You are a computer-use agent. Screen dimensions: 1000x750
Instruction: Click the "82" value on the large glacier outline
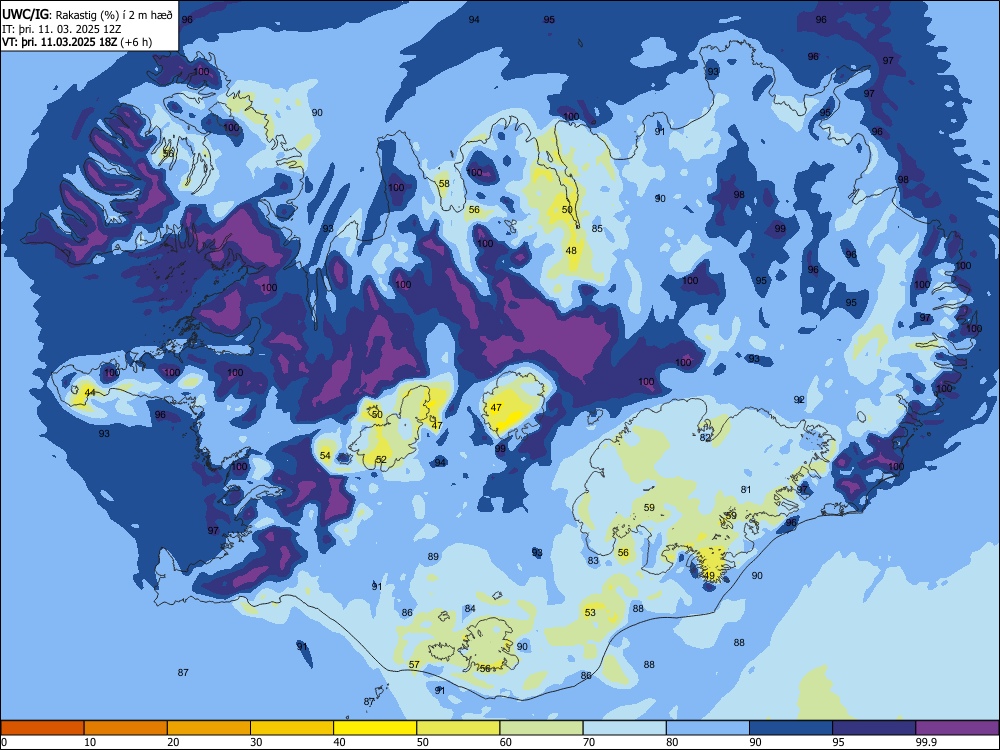pyautogui.click(x=705, y=438)
